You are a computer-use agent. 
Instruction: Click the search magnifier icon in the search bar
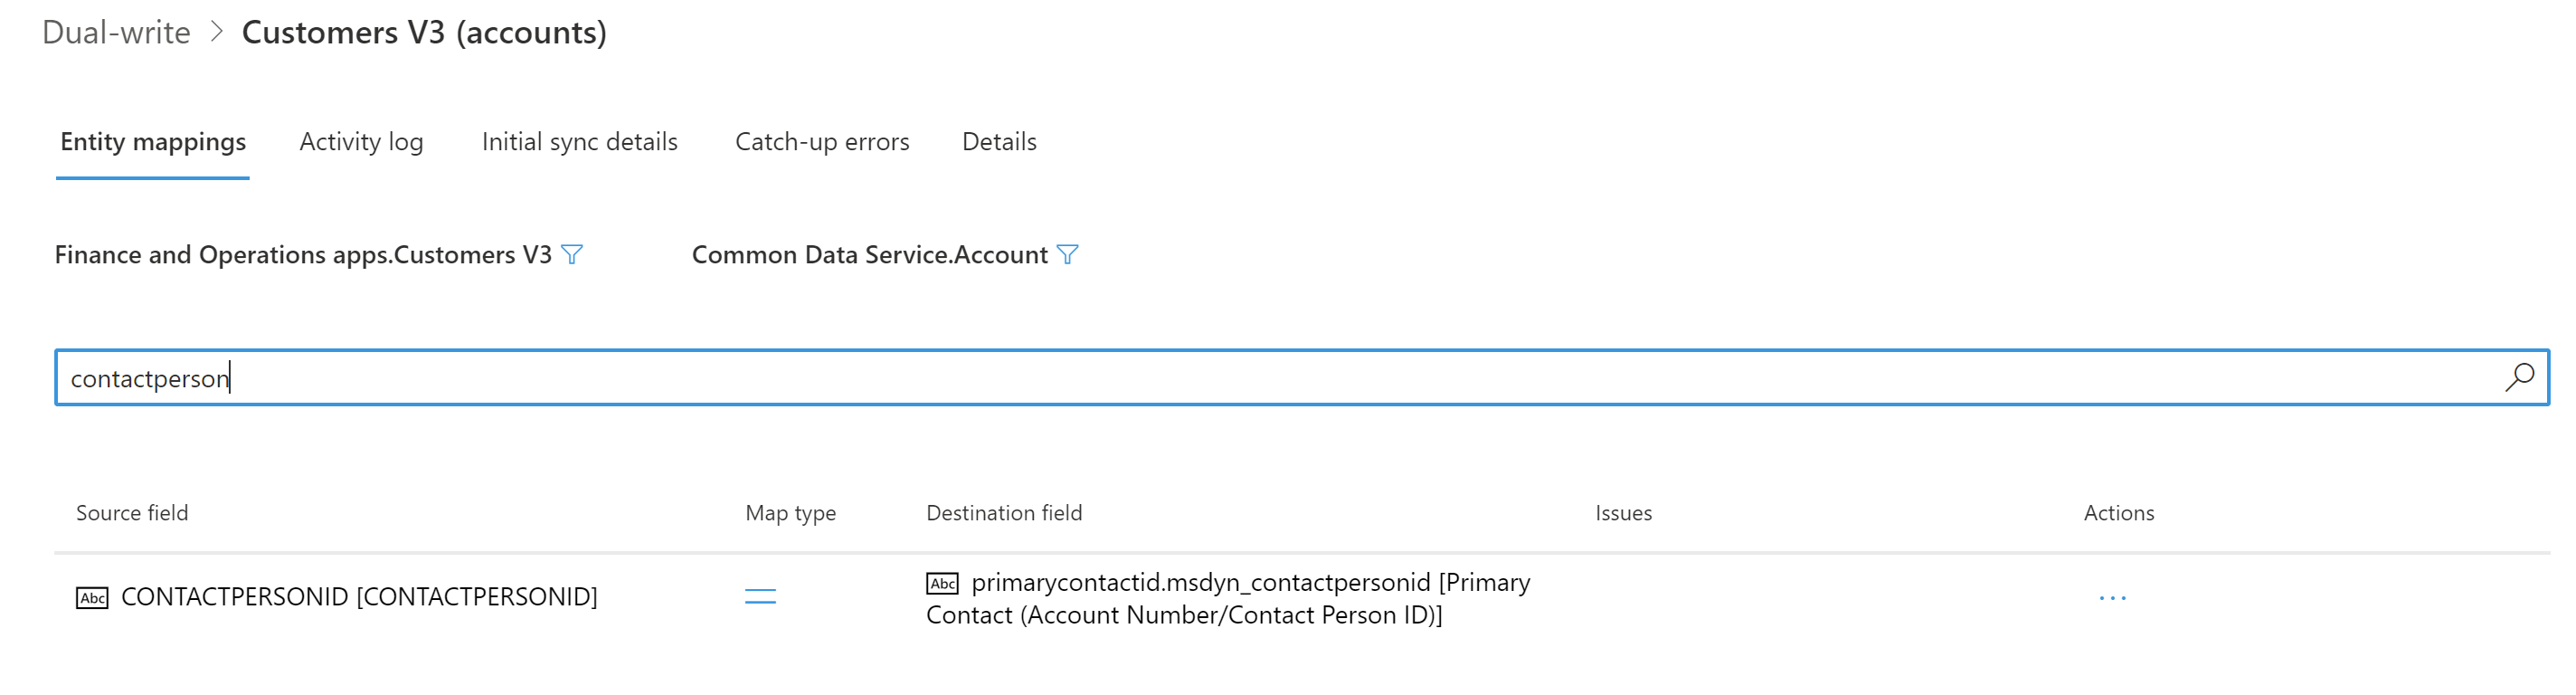(x=2518, y=377)
